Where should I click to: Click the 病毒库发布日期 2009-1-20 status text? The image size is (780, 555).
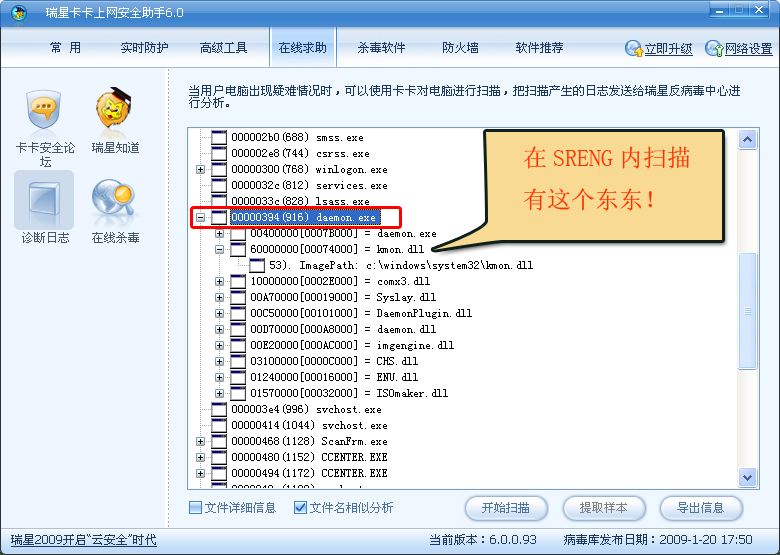click(x=658, y=540)
